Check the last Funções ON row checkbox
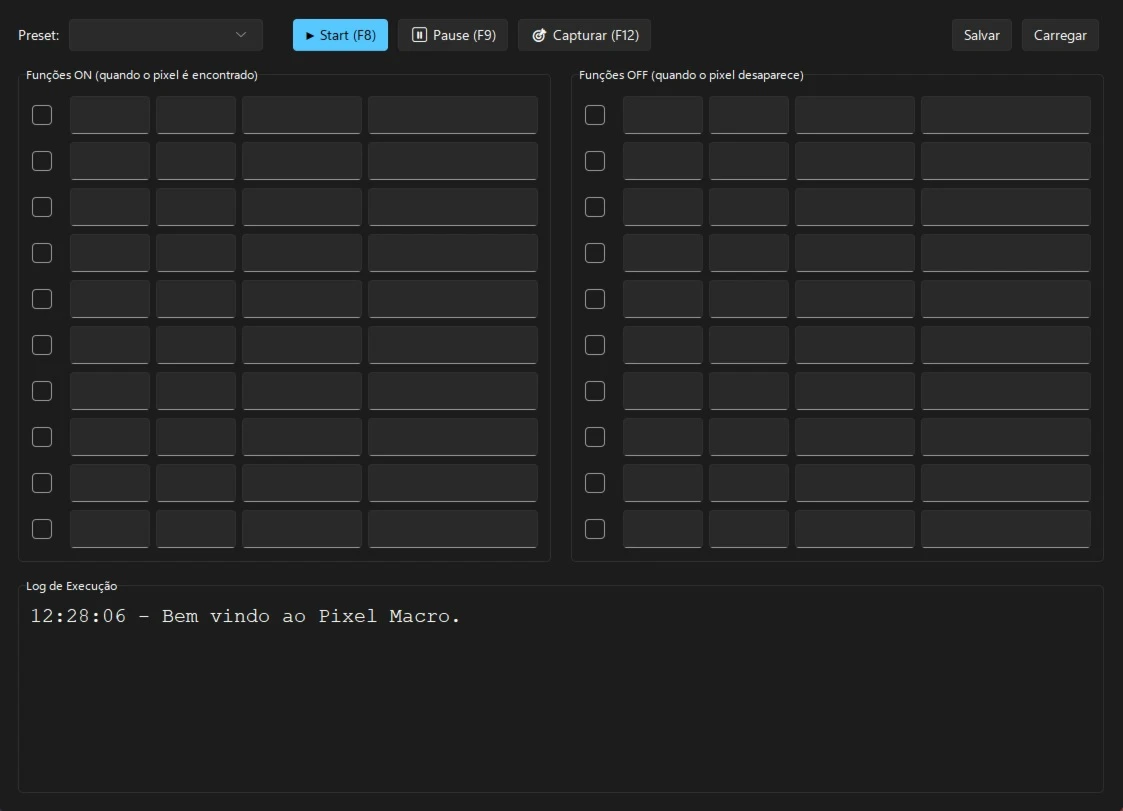 click(42, 529)
